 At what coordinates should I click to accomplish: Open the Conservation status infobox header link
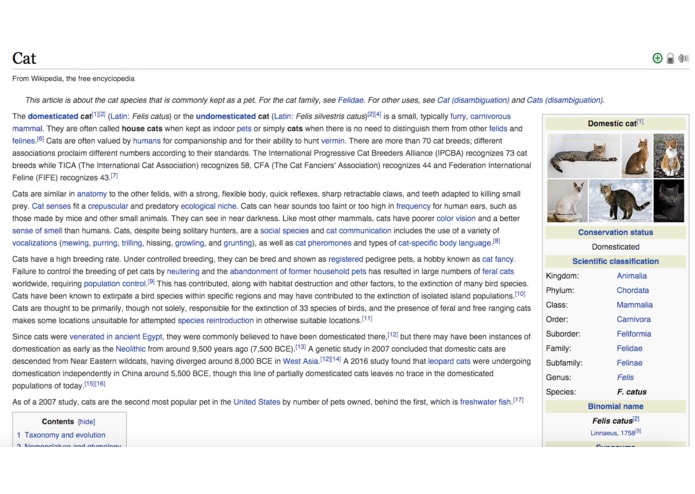[615, 232]
